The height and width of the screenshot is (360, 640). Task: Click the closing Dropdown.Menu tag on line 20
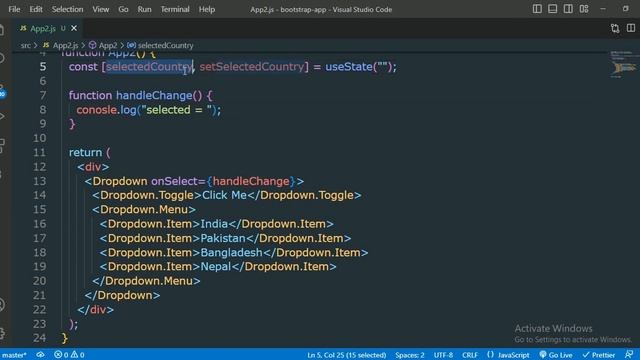146,281
